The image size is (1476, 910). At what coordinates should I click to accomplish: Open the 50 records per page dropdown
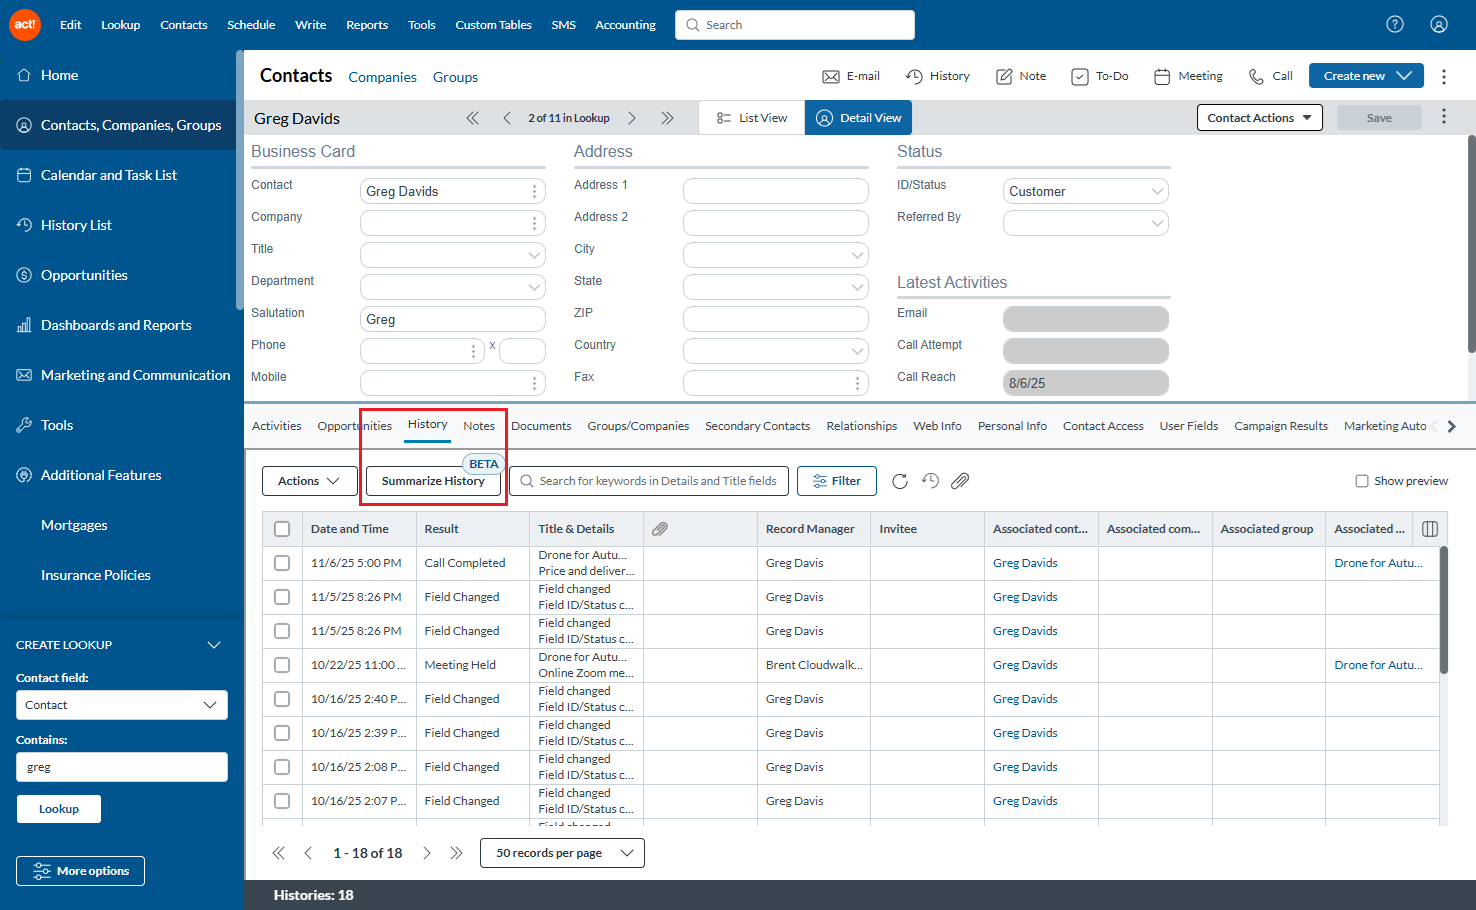pyautogui.click(x=562, y=853)
